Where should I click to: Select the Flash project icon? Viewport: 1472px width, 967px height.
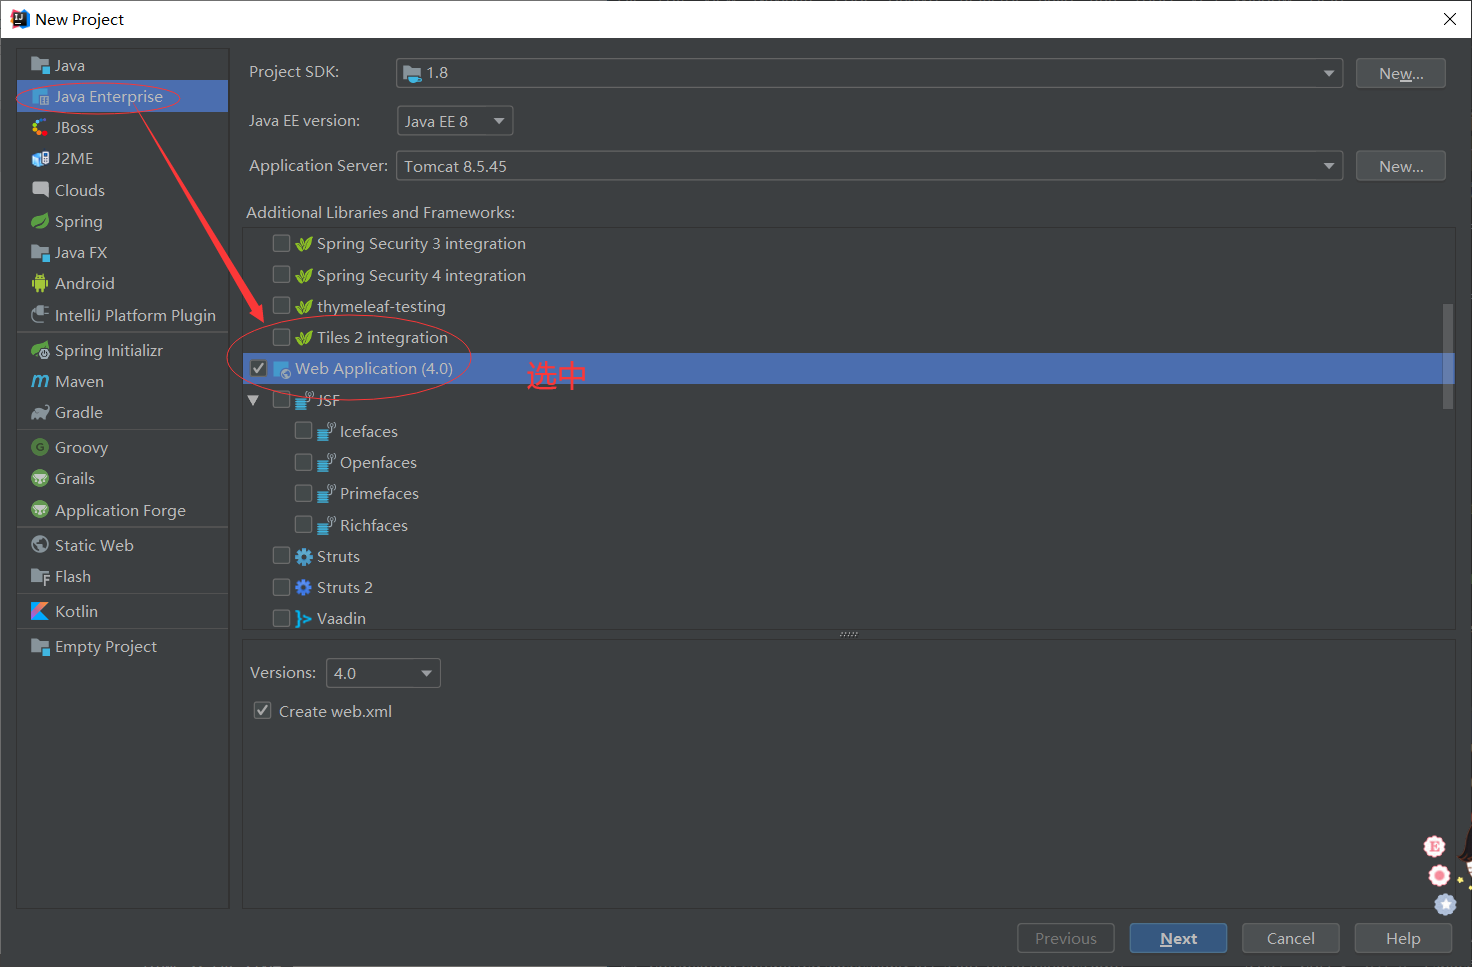(x=40, y=576)
